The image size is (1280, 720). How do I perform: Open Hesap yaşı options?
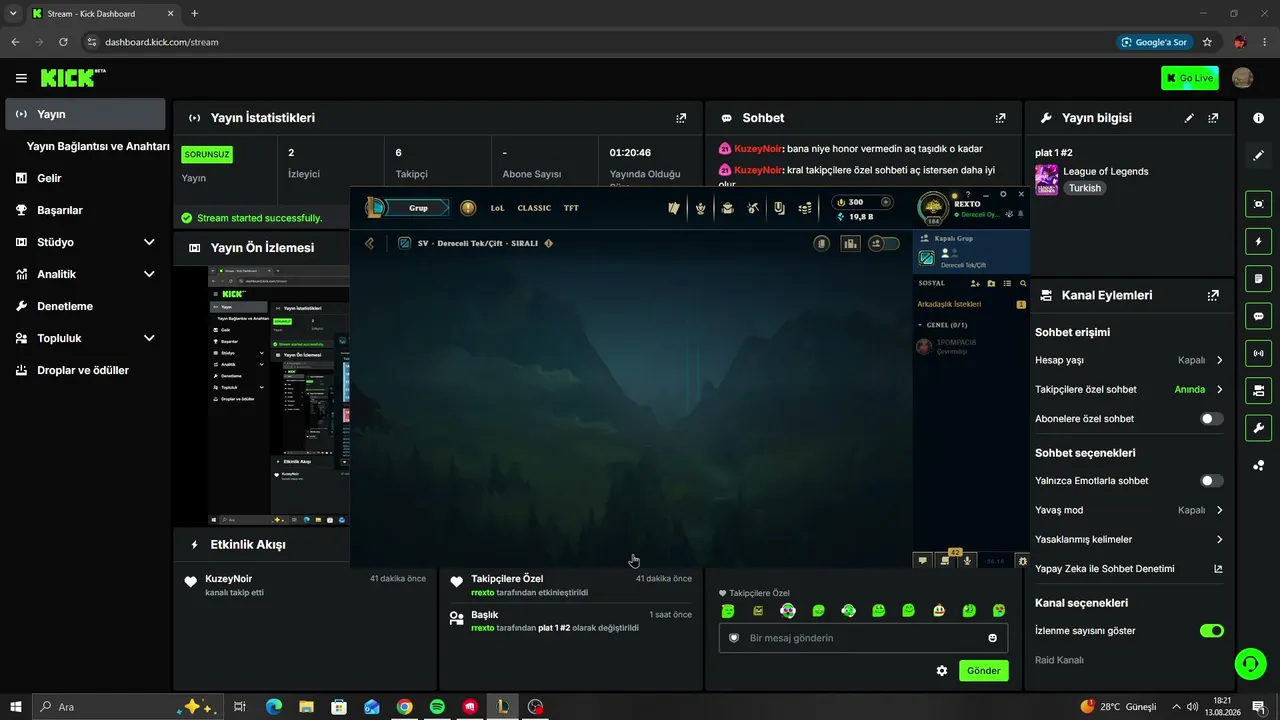pos(1129,360)
